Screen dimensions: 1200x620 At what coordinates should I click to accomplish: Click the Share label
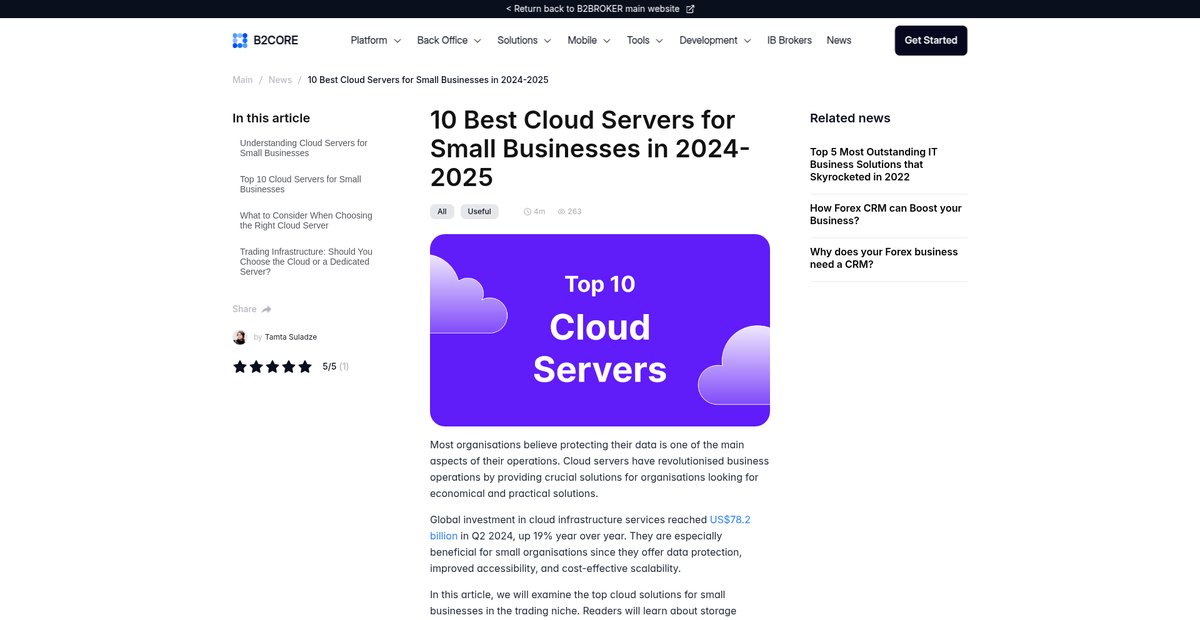coord(244,309)
